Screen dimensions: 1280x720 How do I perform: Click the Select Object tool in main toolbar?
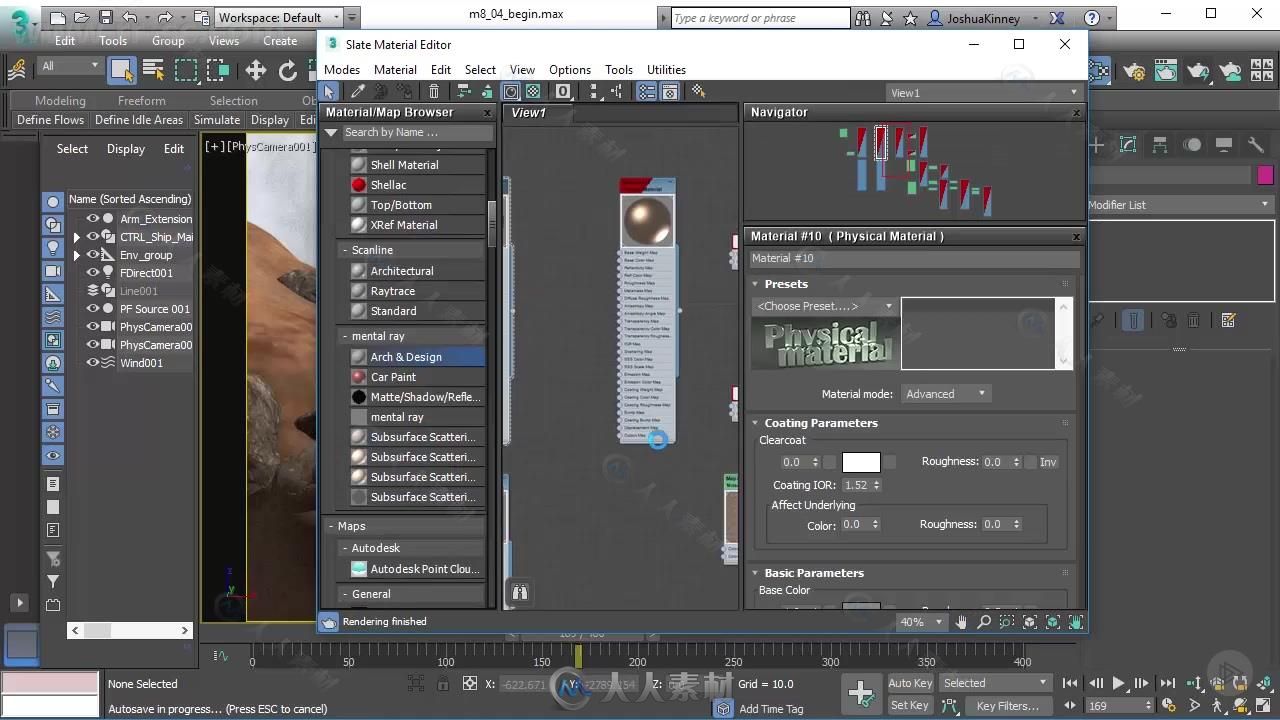[121, 69]
